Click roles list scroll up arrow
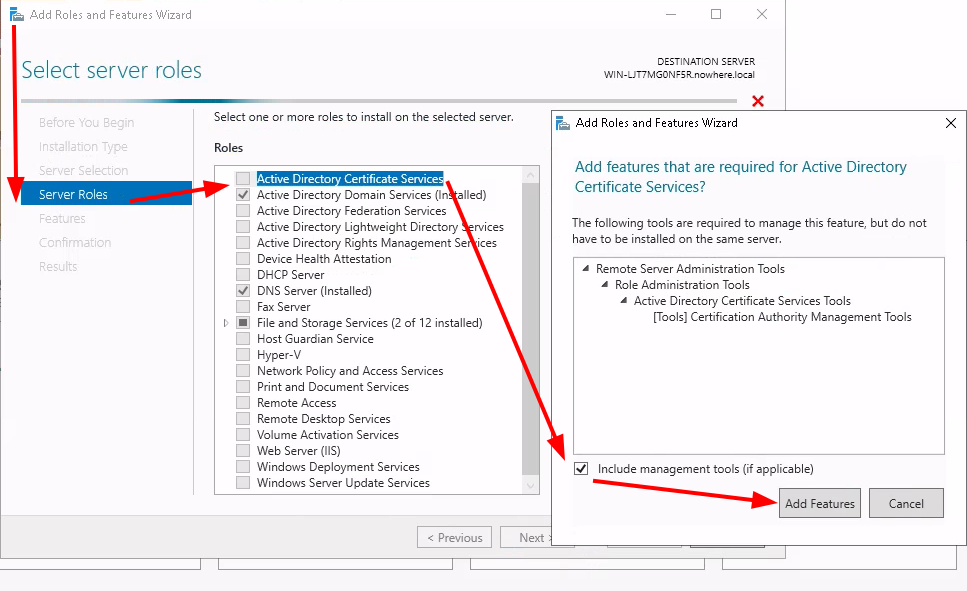967x591 pixels. click(530, 175)
